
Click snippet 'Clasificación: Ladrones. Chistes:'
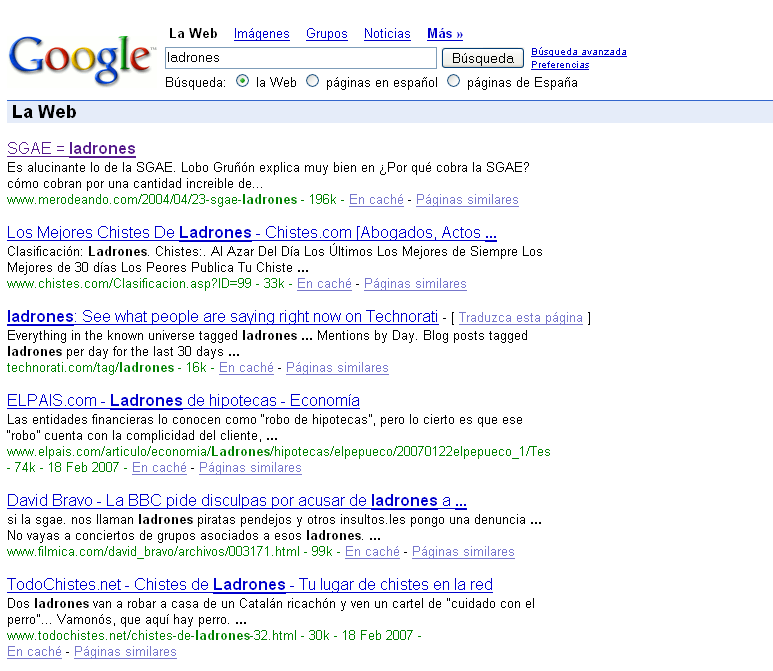pos(275,259)
